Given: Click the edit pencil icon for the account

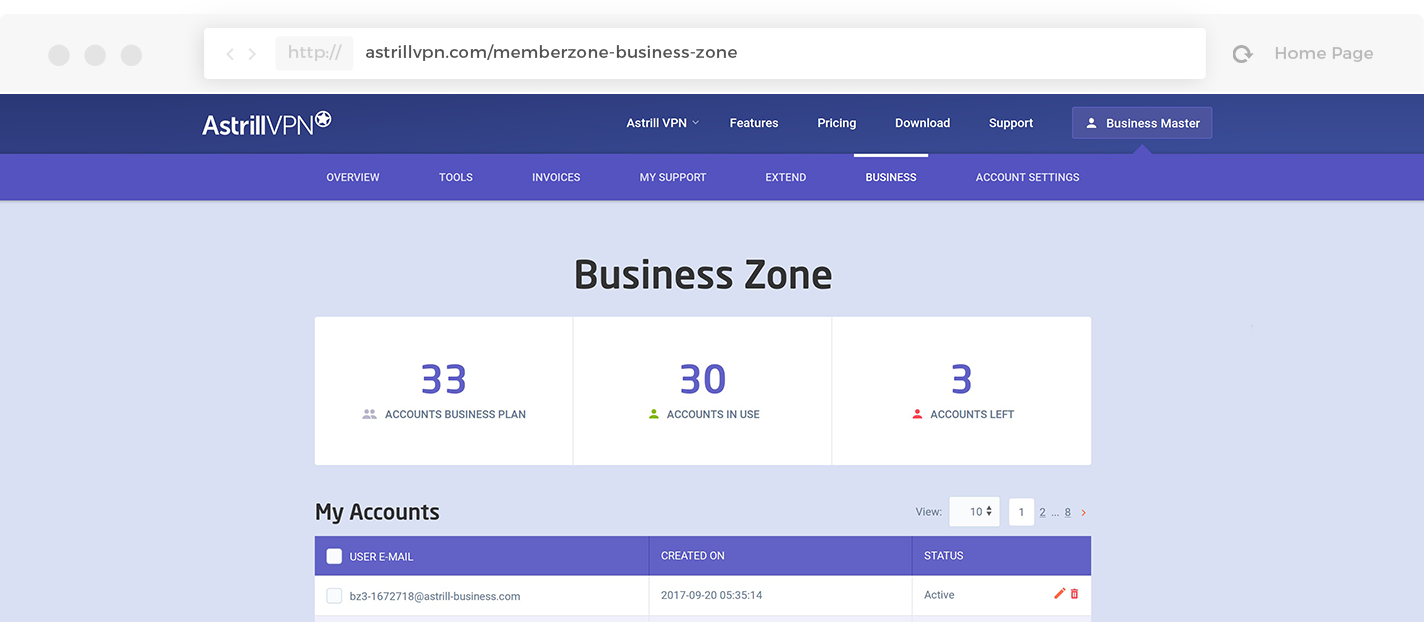Looking at the screenshot, I should coord(1059,594).
